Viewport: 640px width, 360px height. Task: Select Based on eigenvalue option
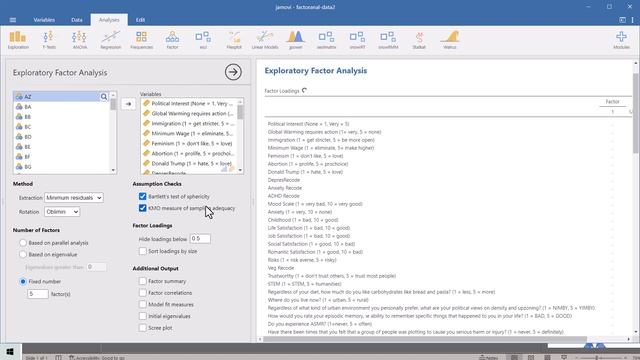(x=23, y=254)
